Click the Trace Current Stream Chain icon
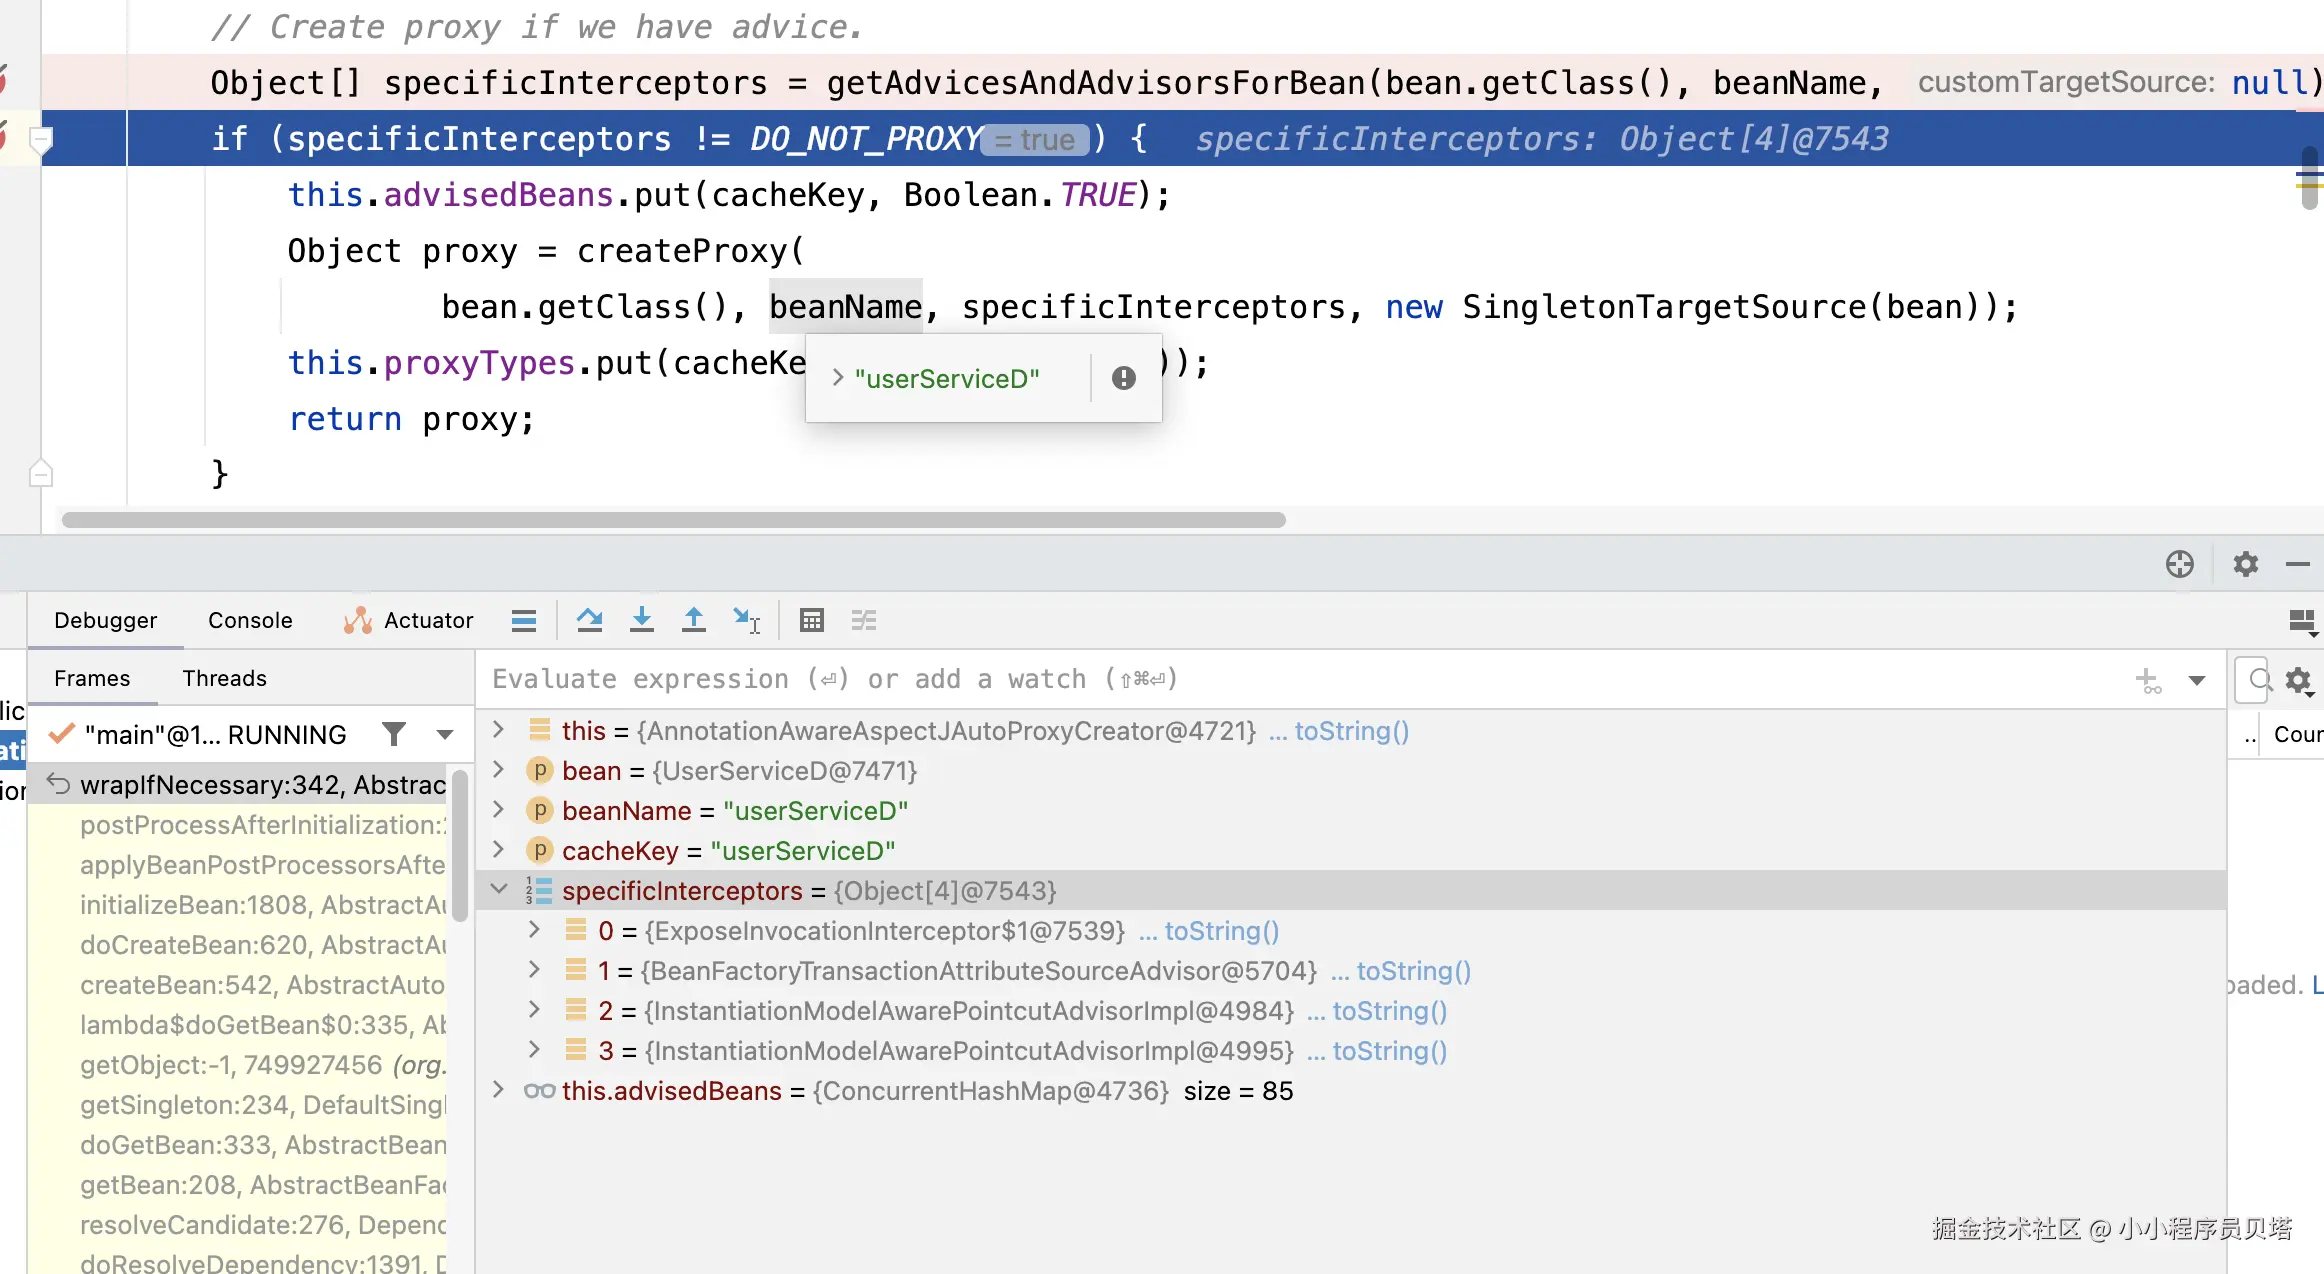The image size is (2324, 1274). (x=864, y=620)
